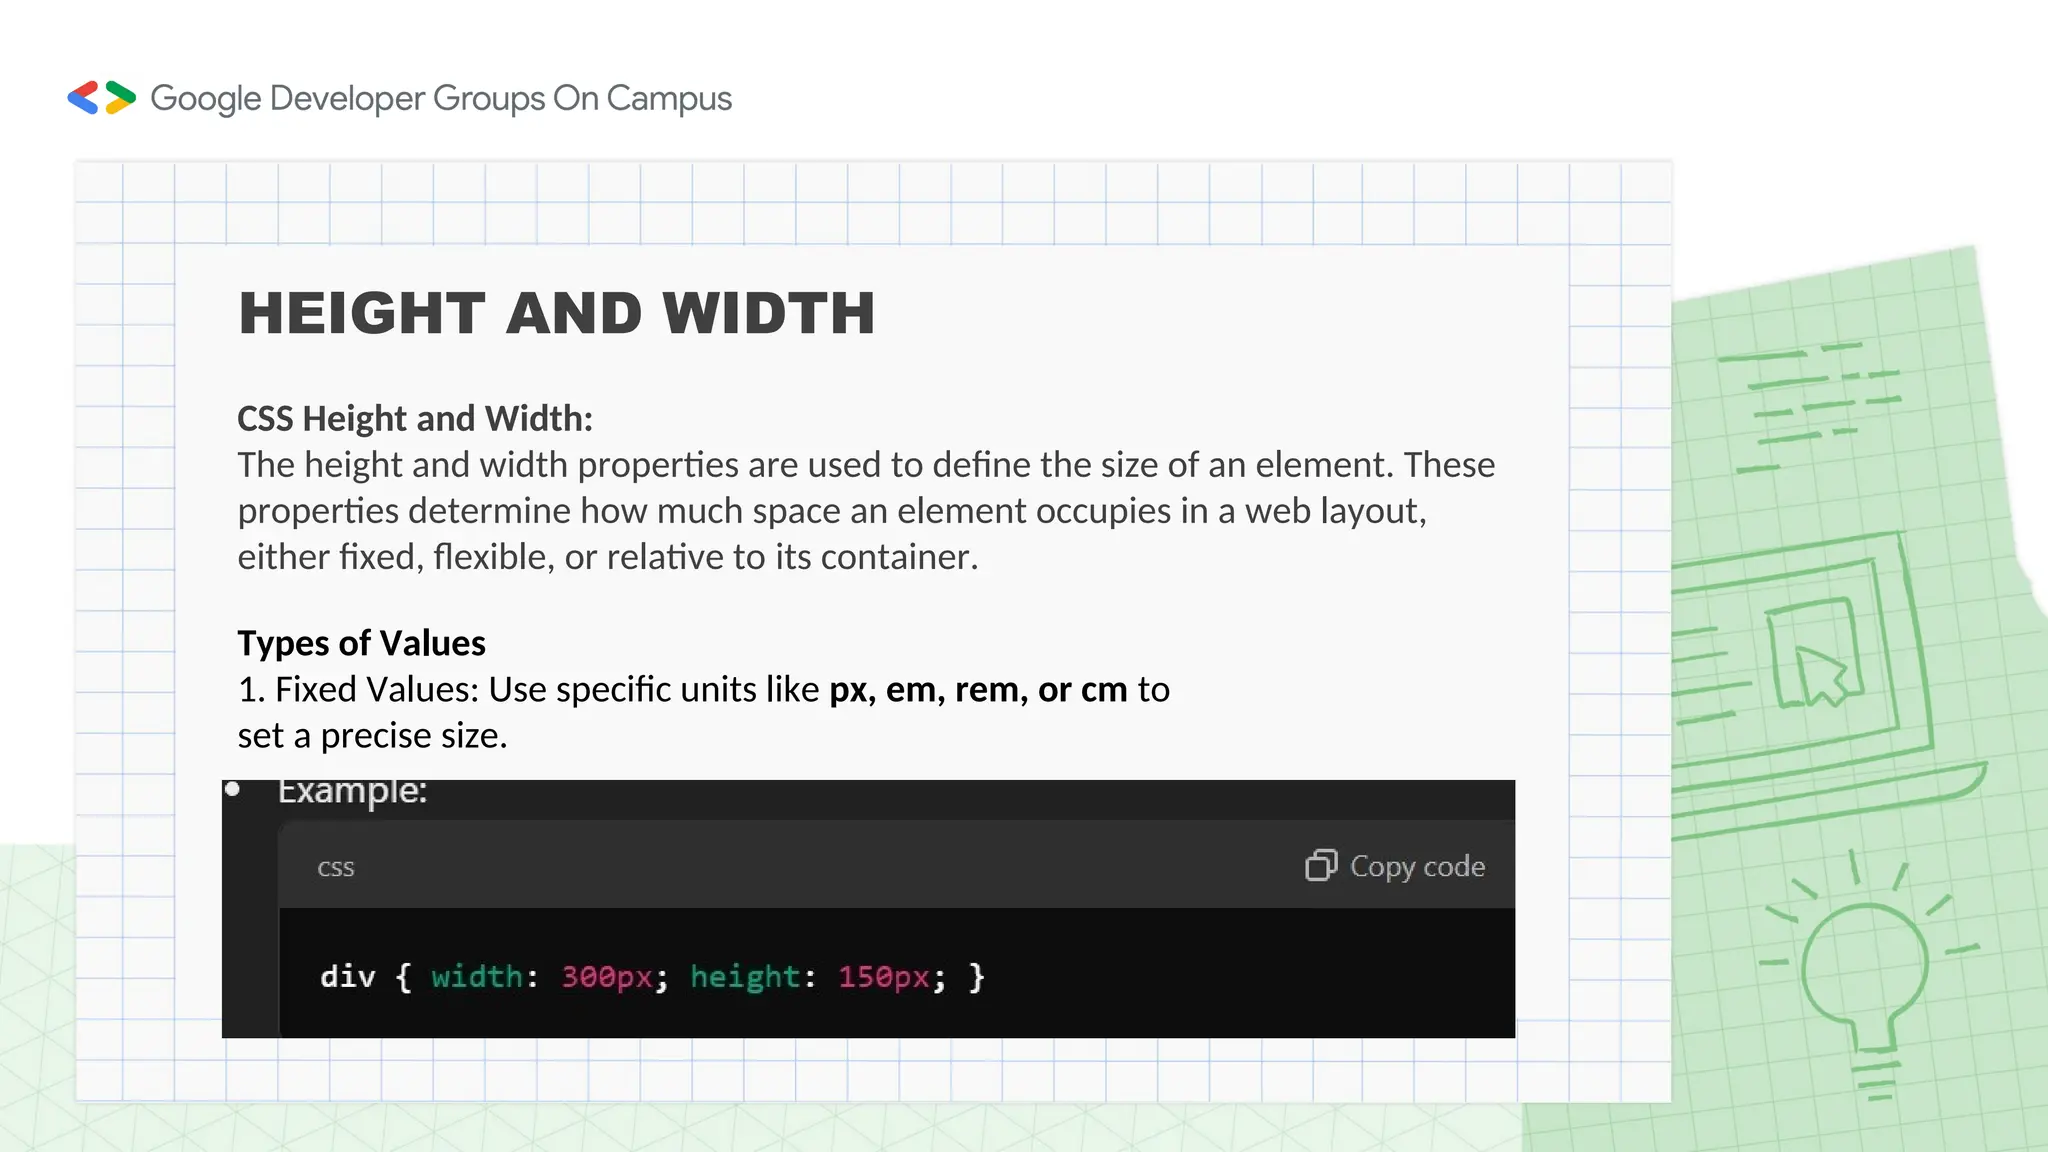Click the bold 'px, em, rem, or cm' text
The height and width of the screenshot is (1152, 2048).
[978, 690]
